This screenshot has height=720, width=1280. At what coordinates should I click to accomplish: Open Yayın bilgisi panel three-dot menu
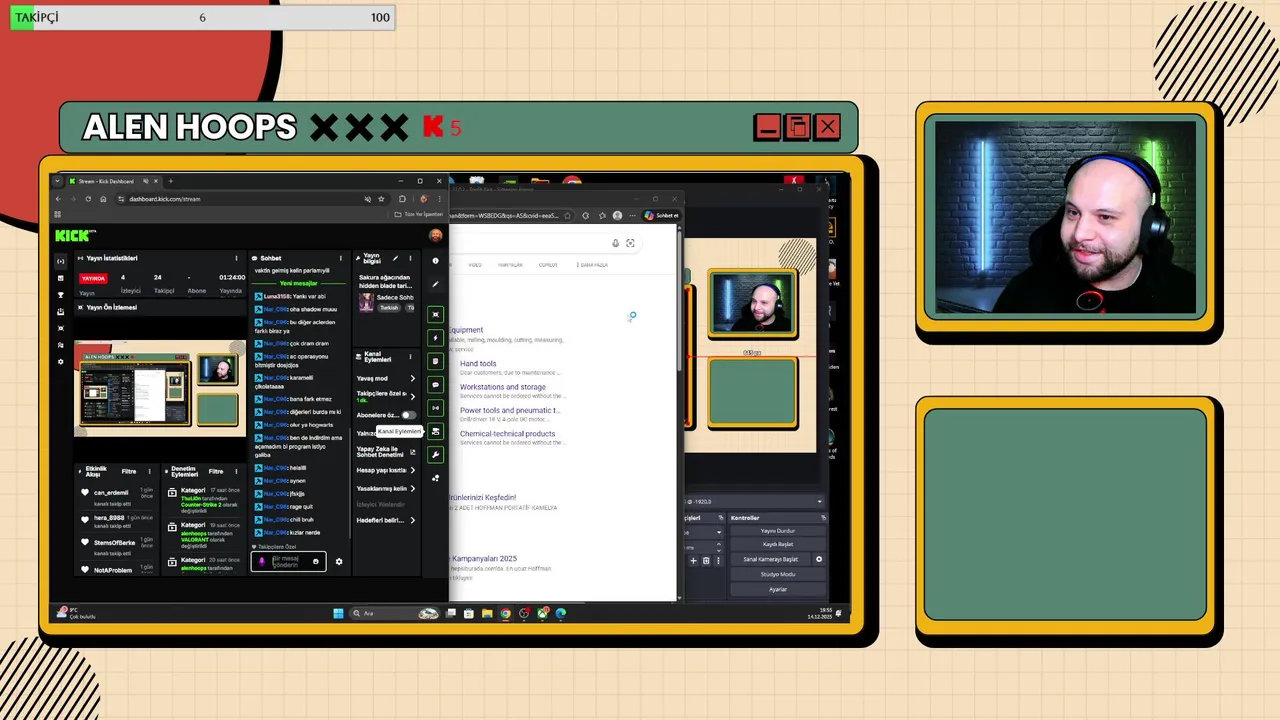pyautogui.click(x=409, y=259)
